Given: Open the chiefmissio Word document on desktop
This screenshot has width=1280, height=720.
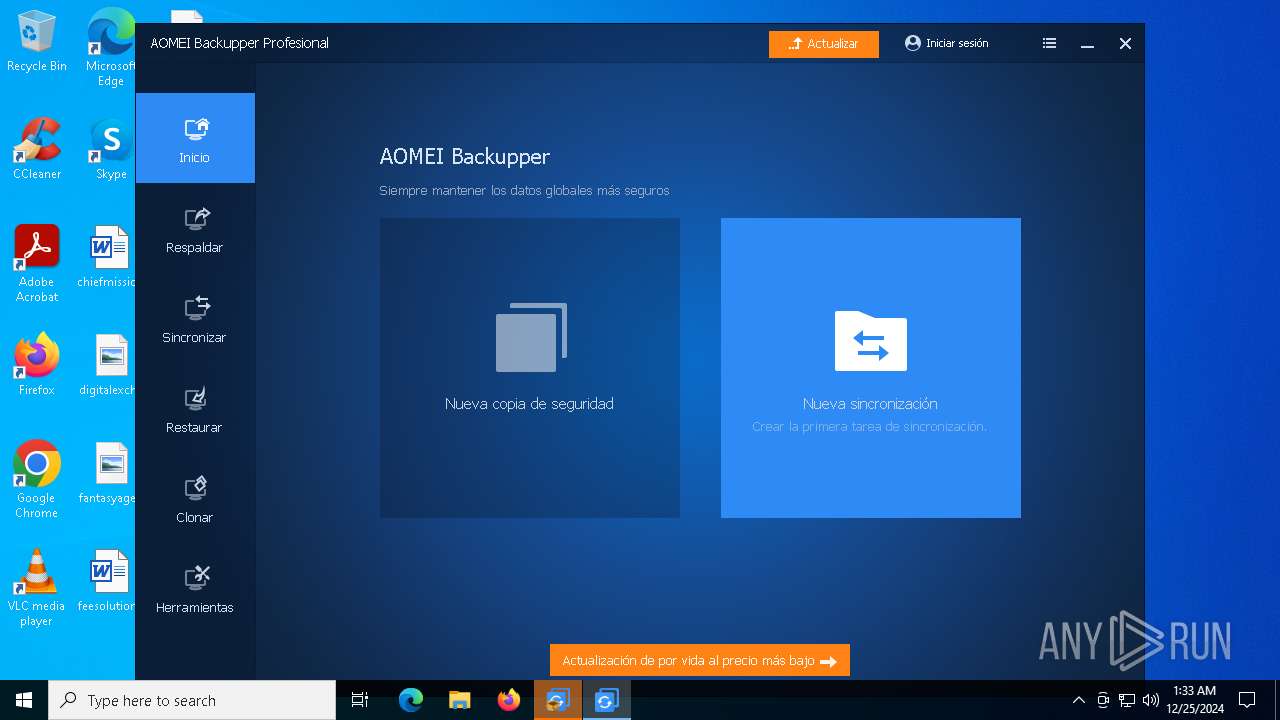Looking at the screenshot, I should tap(108, 256).
